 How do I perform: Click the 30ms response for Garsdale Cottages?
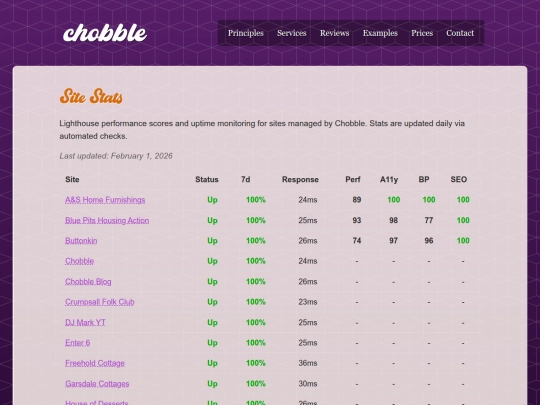[308, 384]
